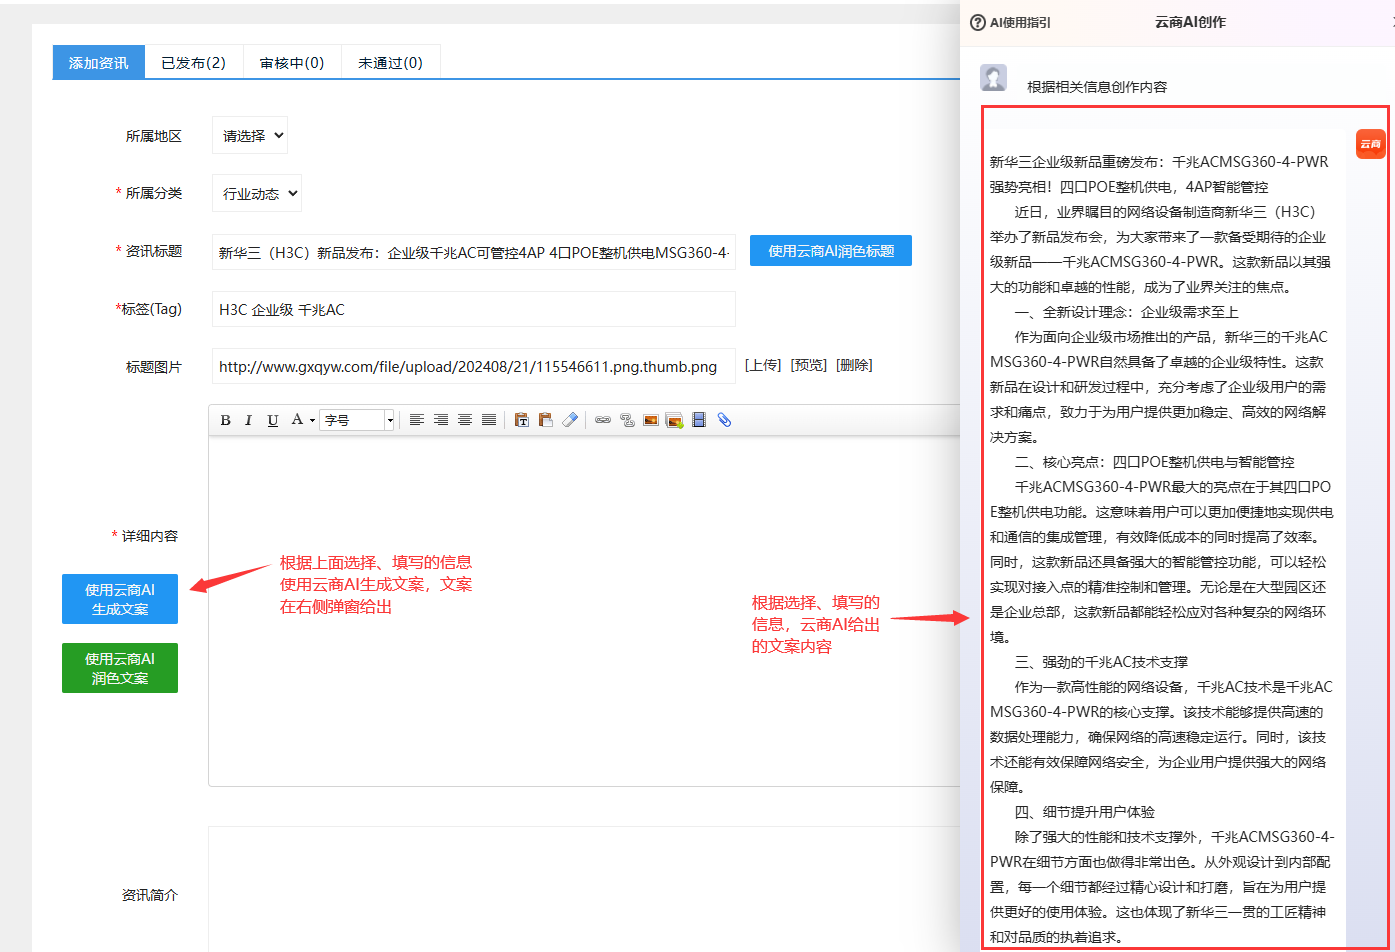This screenshot has width=1395, height=952.
Task: Click the 云商AI创作 panel title
Action: (x=1190, y=22)
